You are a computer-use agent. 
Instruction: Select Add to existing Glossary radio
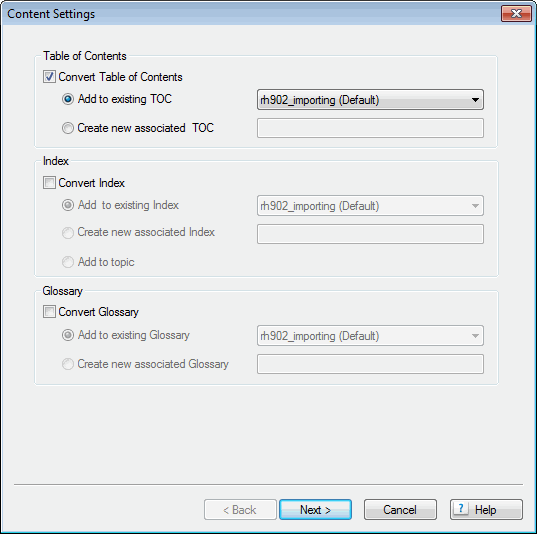68,335
